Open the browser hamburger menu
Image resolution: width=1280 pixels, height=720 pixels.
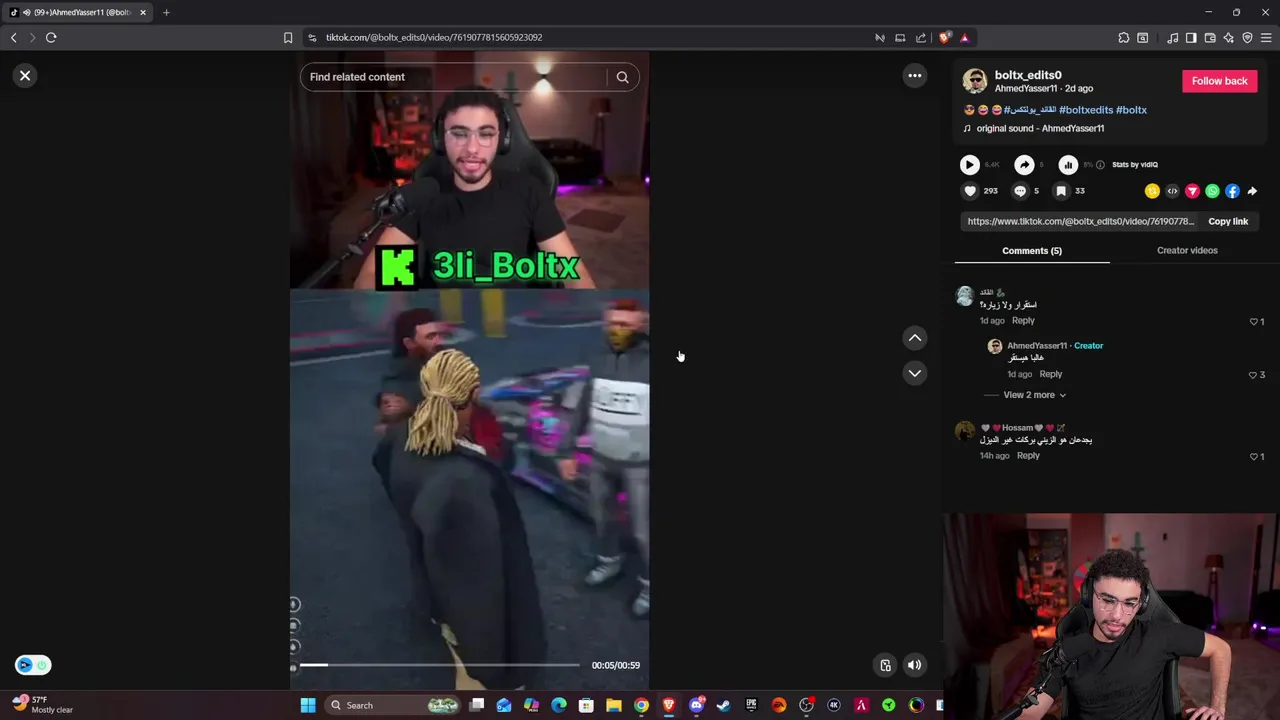1266,38
